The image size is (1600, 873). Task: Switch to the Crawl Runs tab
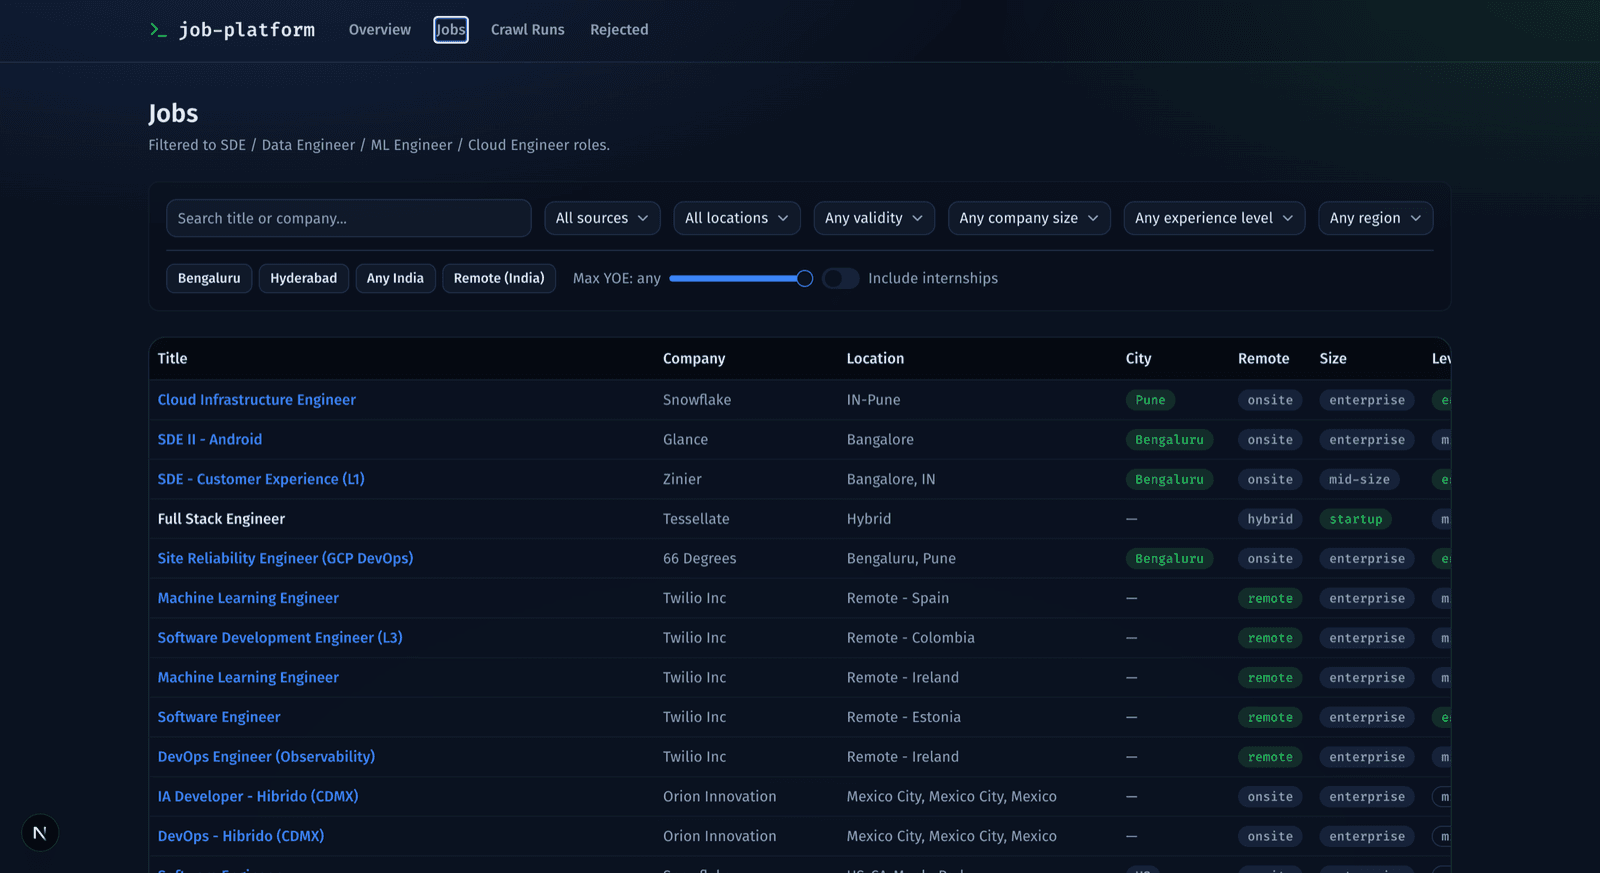coord(528,30)
